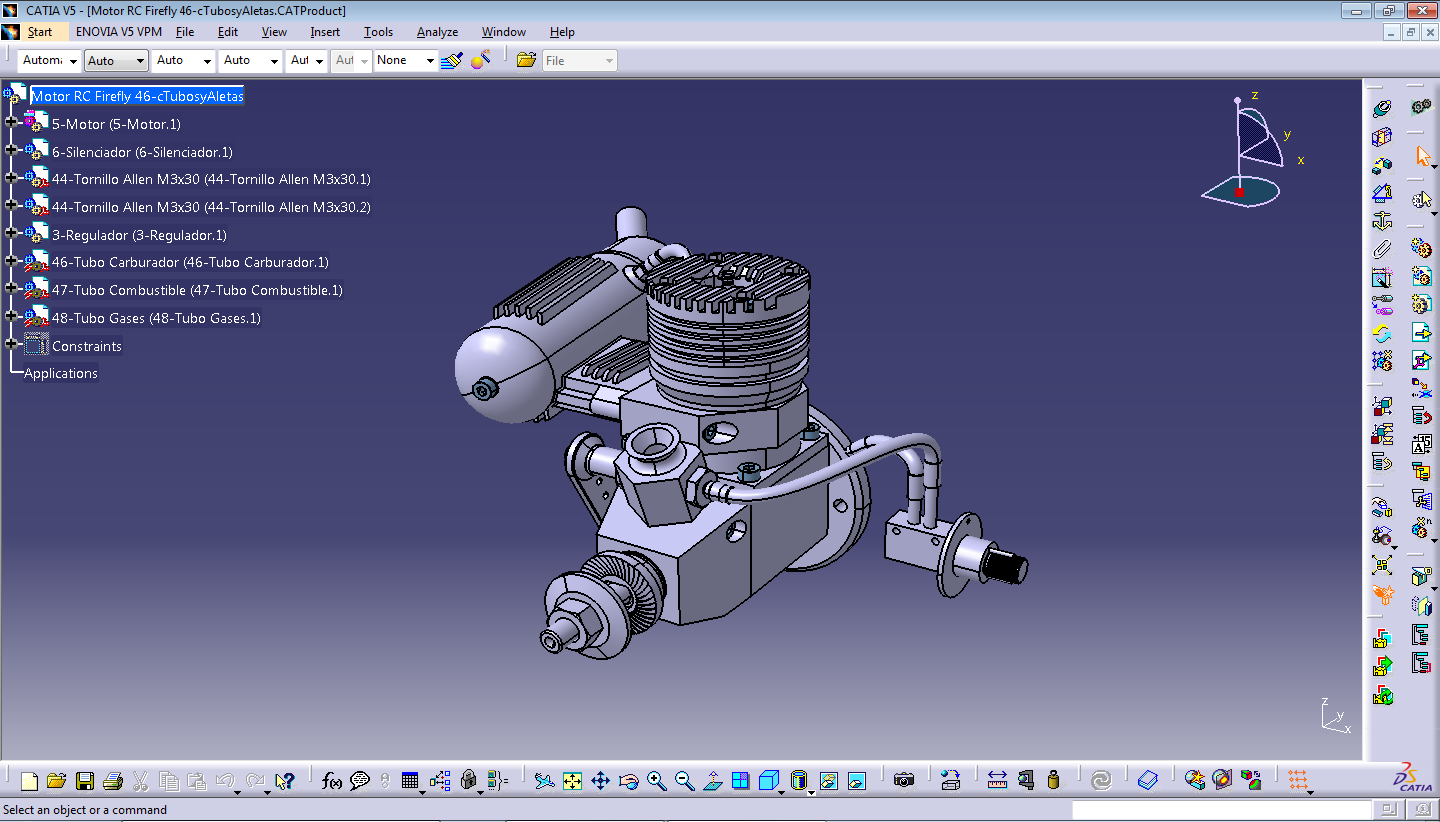Screen dimensions: 1440x822
Task: Select the Applications tree entry
Action: click(x=61, y=373)
